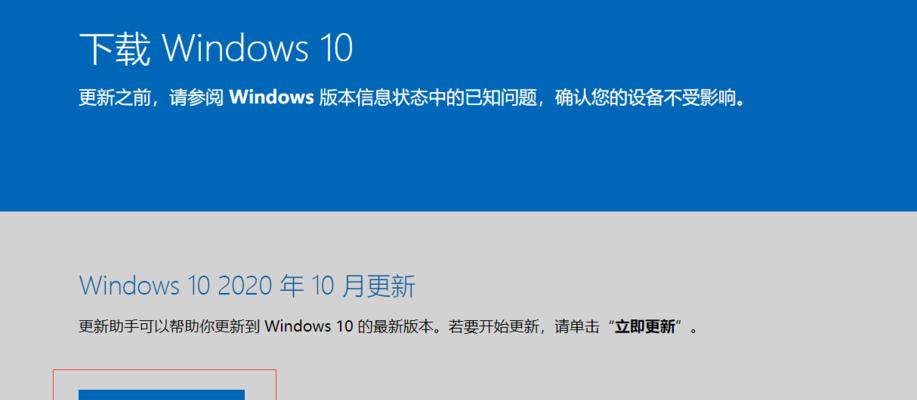The width and height of the screenshot is (917, 400).
Task: Click the 请参阅 text before the bold link
Action: coord(196,98)
